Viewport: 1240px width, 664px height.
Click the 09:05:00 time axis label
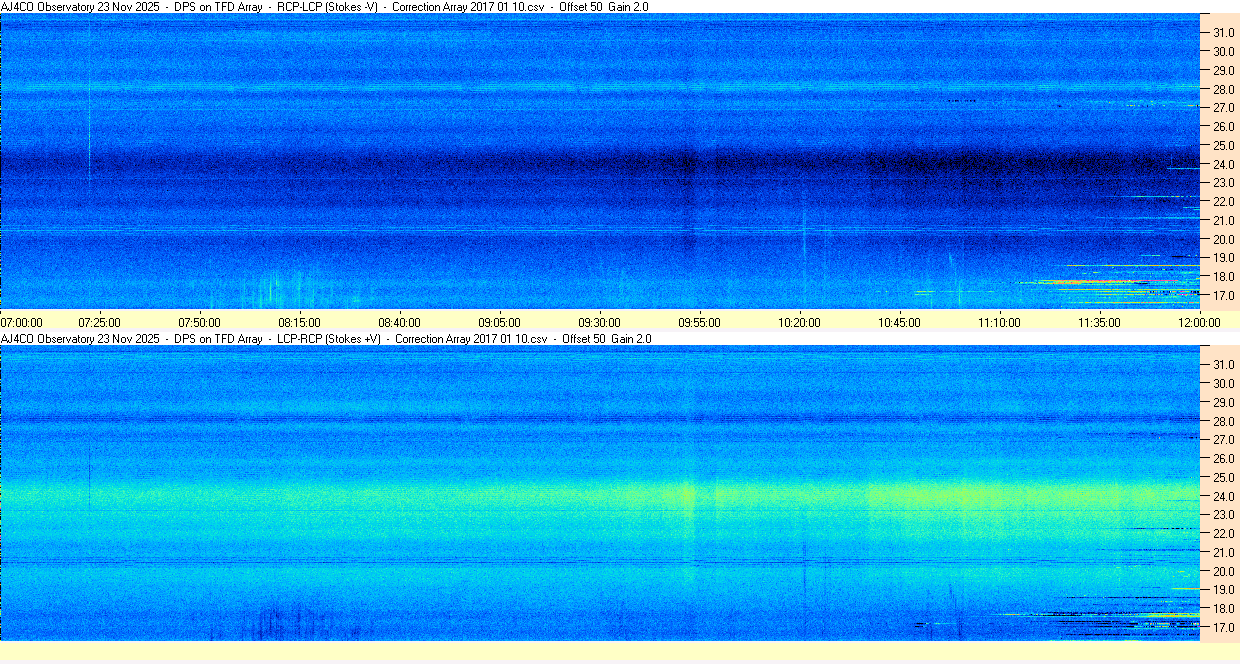point(499,322)
